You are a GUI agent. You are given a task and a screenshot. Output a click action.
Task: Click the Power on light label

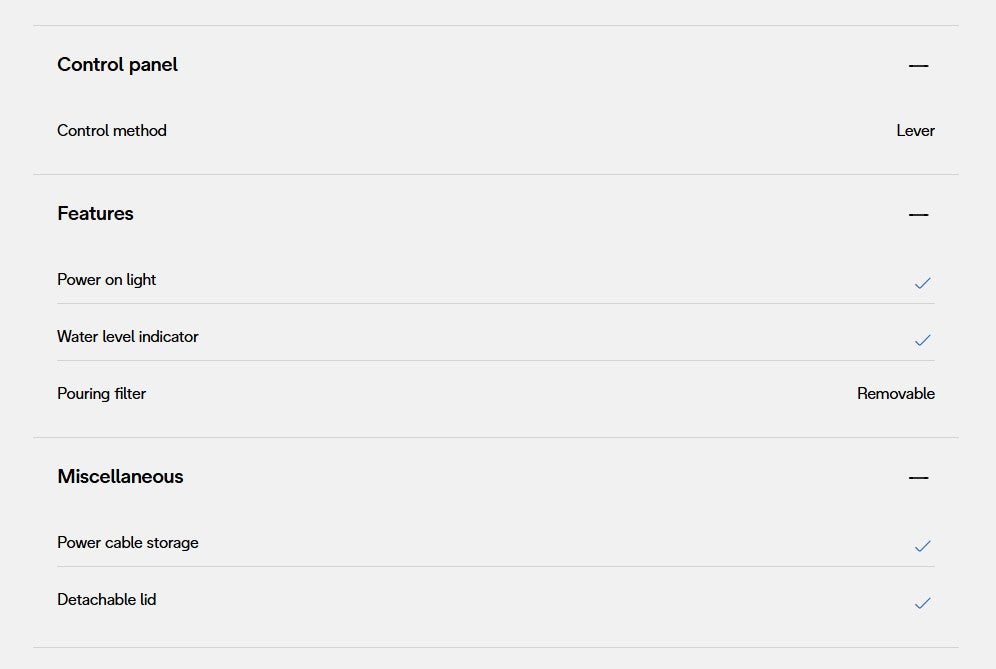[107, 280]
